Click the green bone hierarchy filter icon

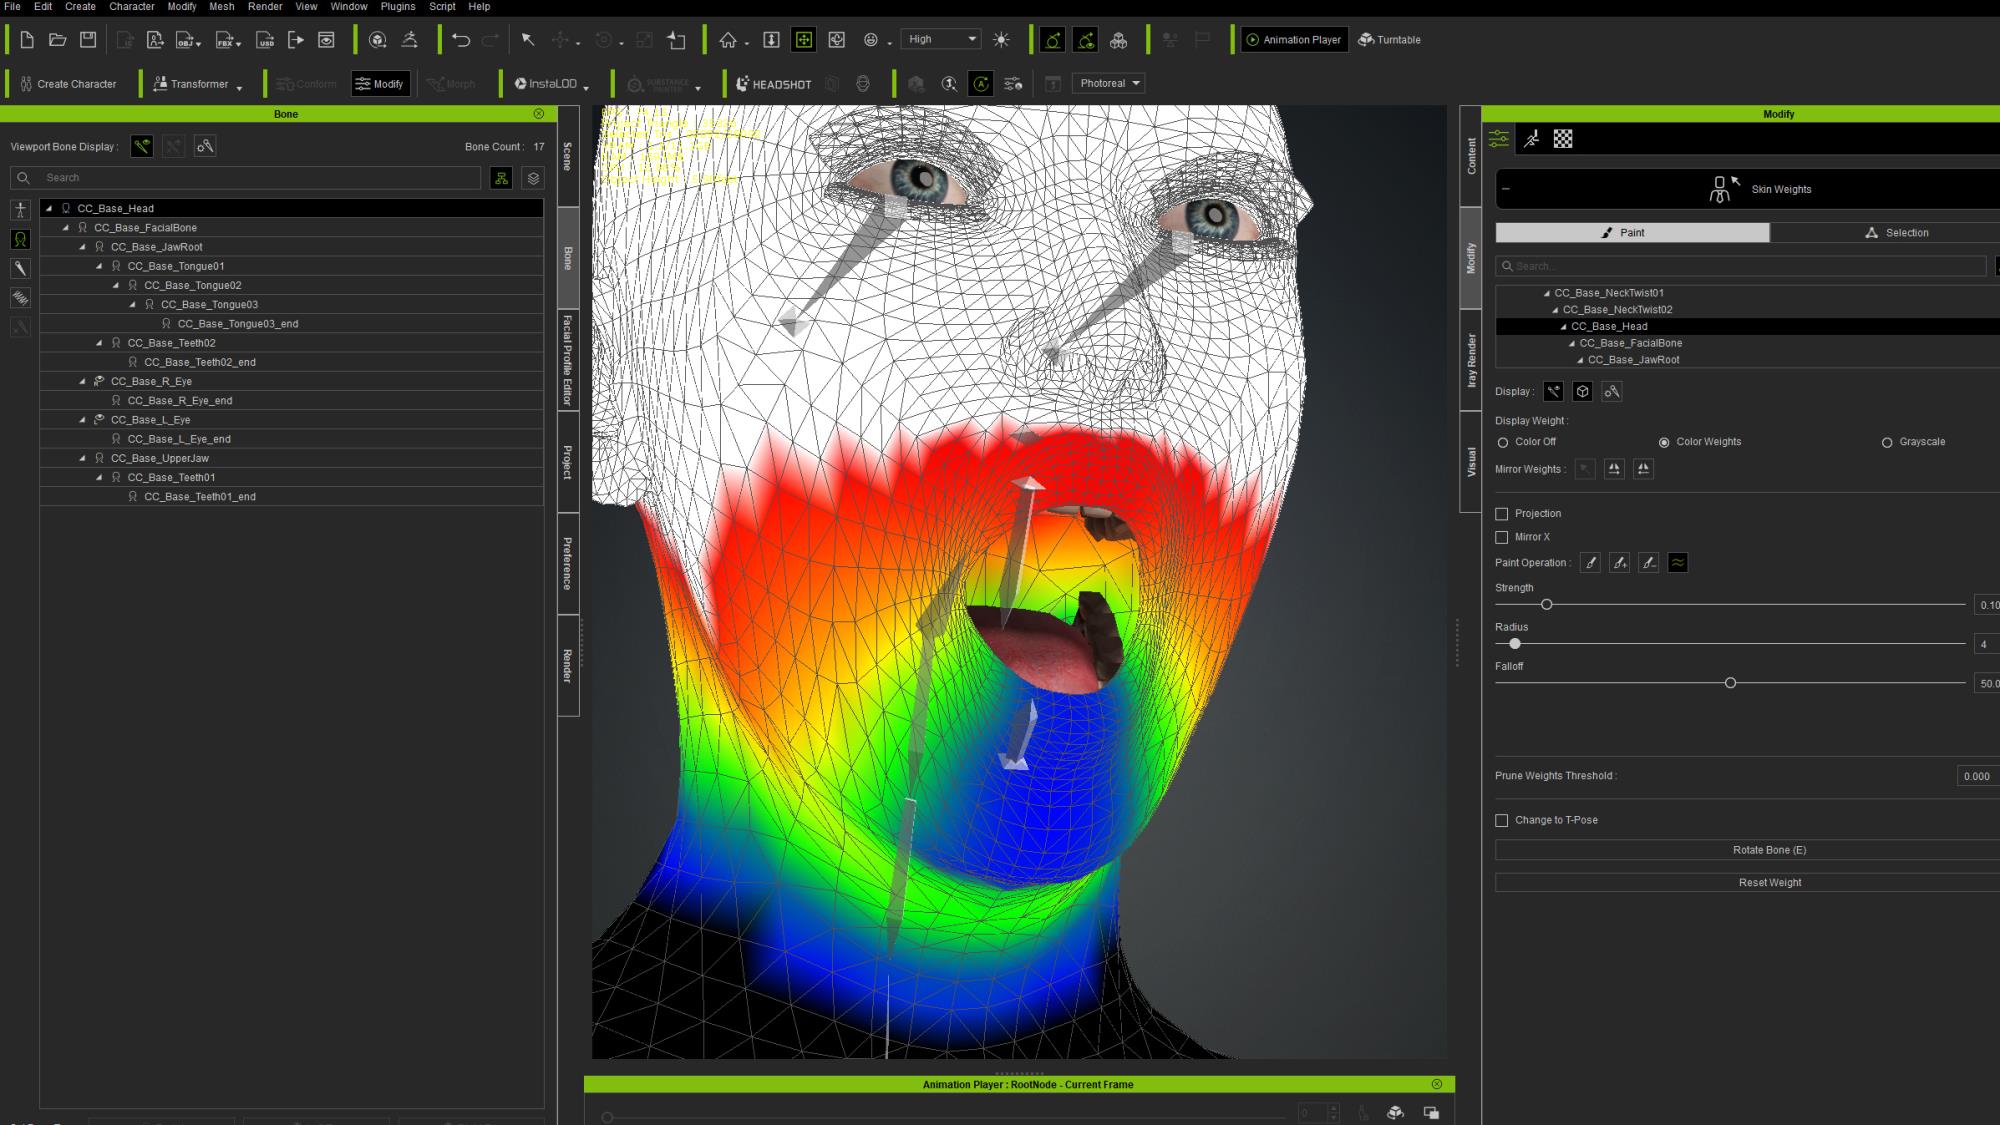pyautogui.click(x=501, y=178)
